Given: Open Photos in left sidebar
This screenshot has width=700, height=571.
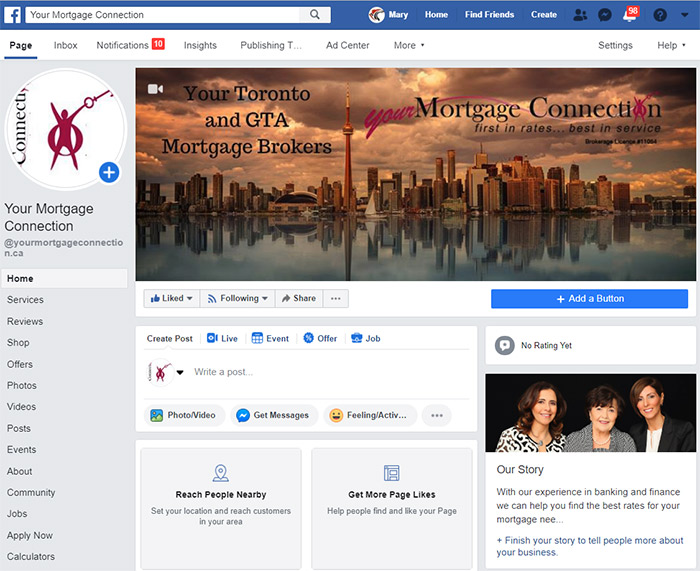Looking at the screenshot, I should pos(22,386).
